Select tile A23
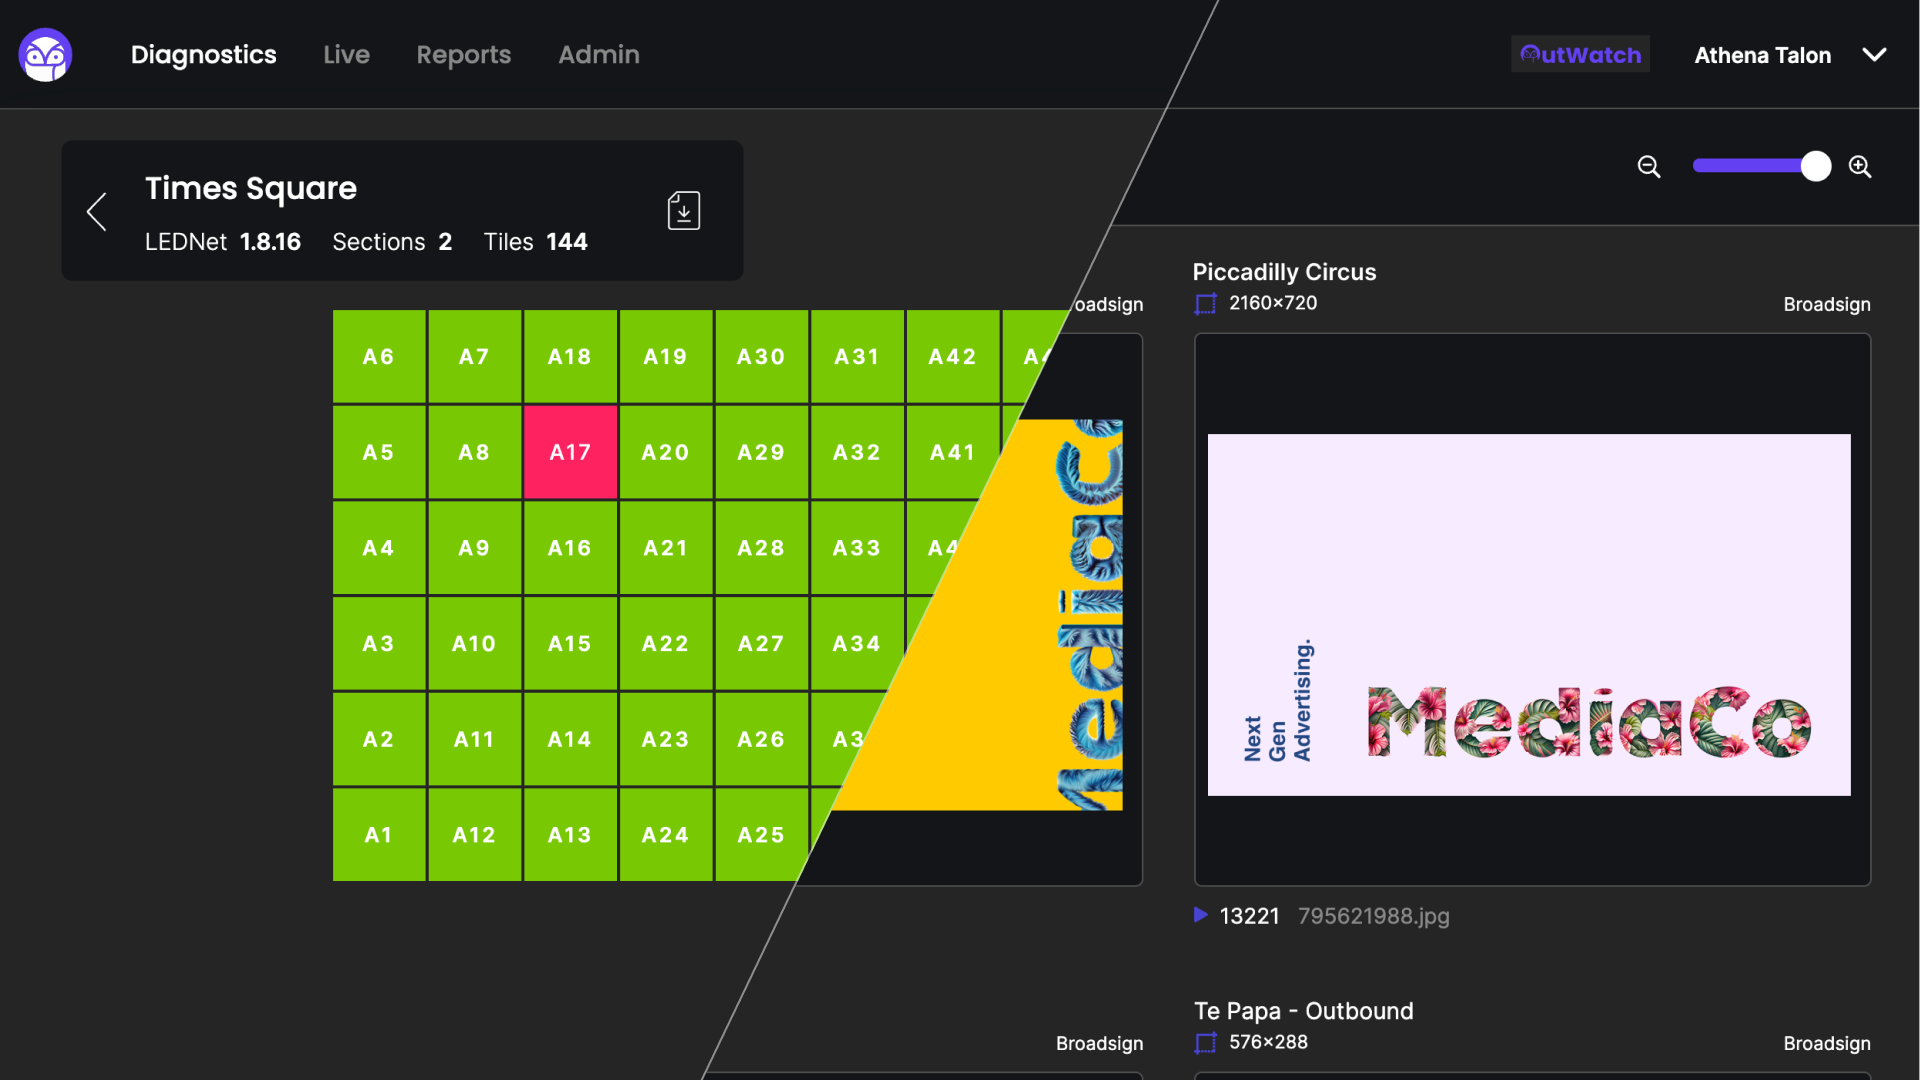This screenshot has width=1920, height=1080. tap(666, 739)
